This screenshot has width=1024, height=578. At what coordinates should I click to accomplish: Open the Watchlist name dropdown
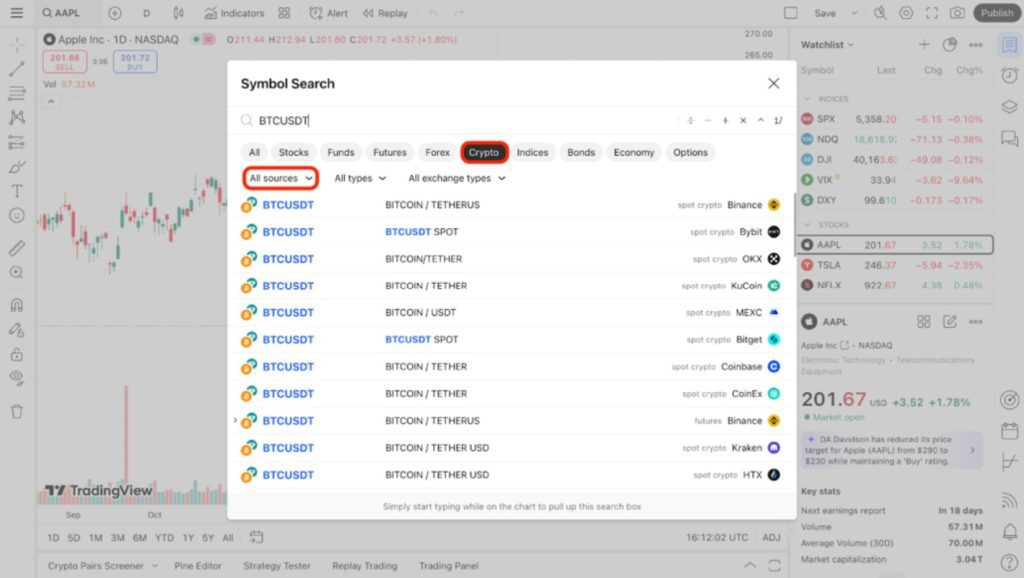coord(827,44)
